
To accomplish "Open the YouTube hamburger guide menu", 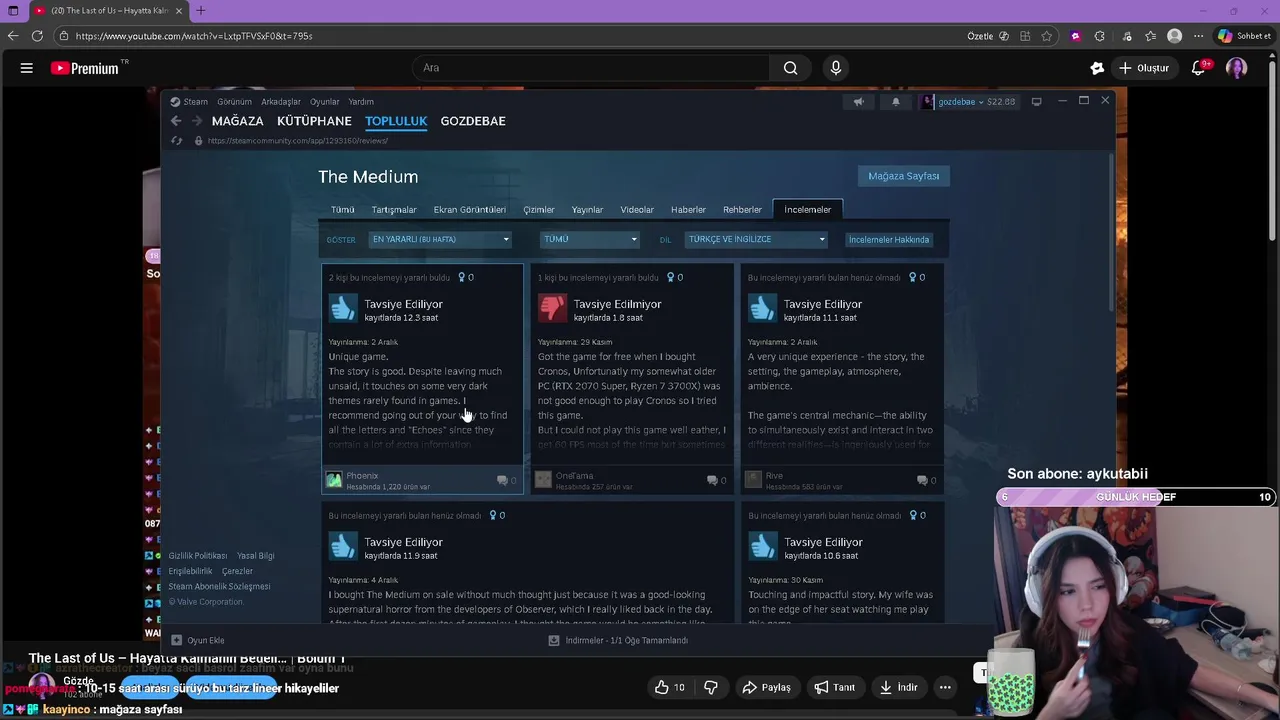I will (x=27, y=68).
